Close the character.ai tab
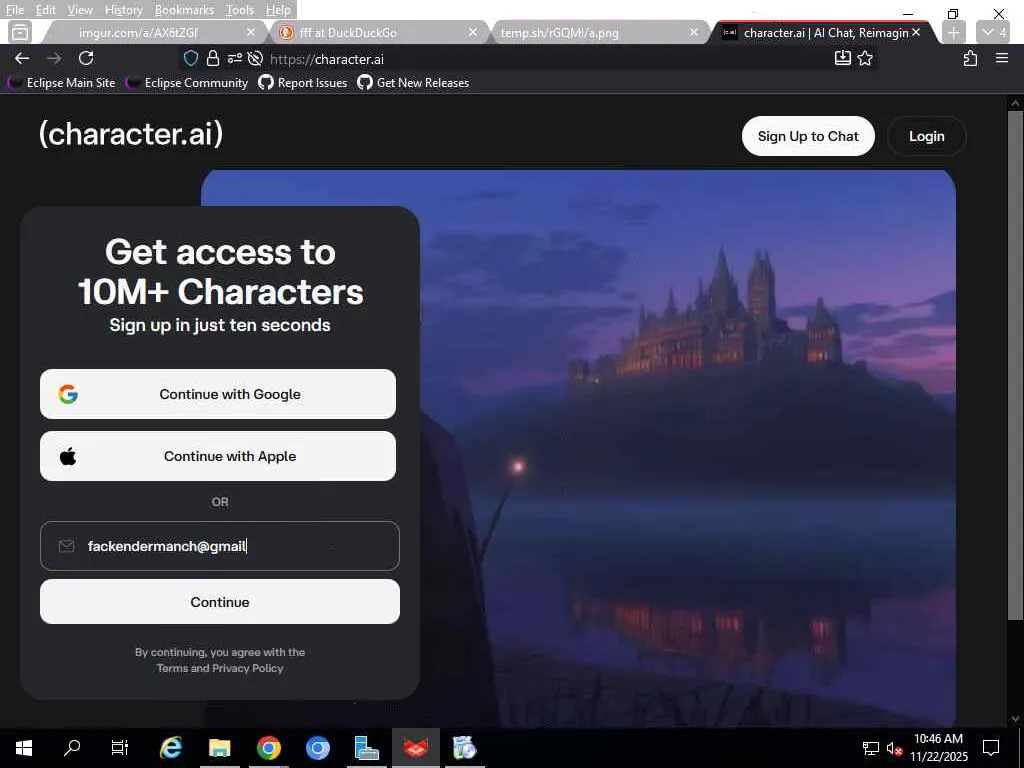This screenshot has height=768, width=1024. point(916,32)
